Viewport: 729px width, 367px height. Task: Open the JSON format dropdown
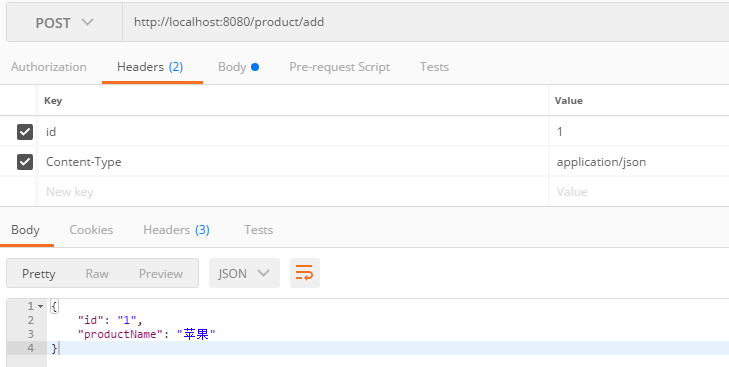[x=244, y=273]
